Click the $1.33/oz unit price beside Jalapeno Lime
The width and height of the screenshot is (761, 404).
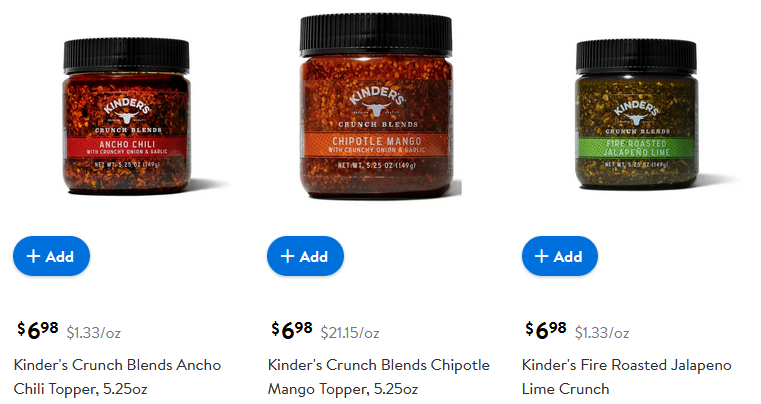point(602,333)
